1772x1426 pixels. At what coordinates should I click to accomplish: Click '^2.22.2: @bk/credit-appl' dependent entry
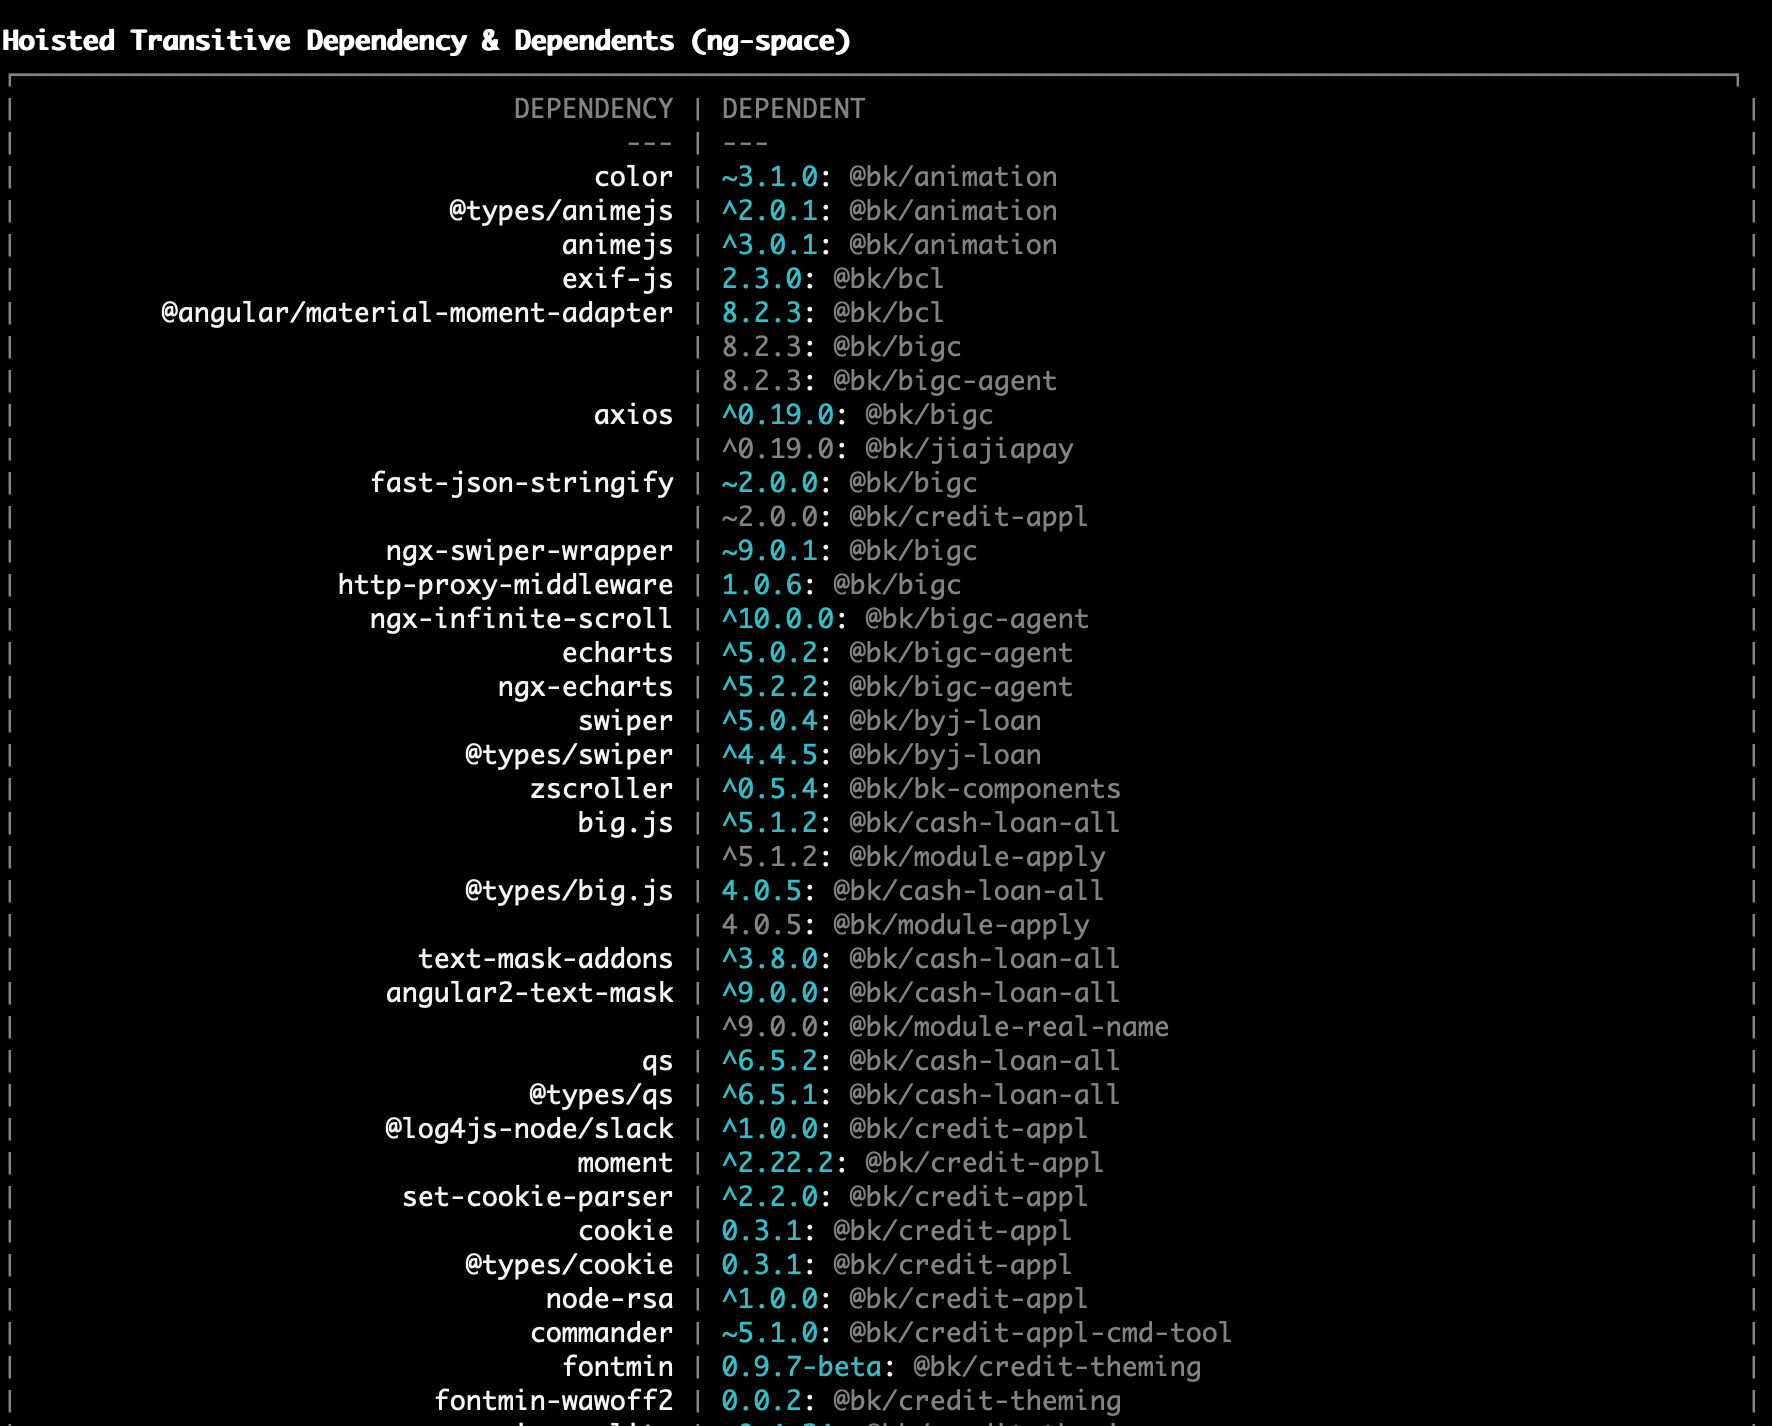[x=913, y=1163]
